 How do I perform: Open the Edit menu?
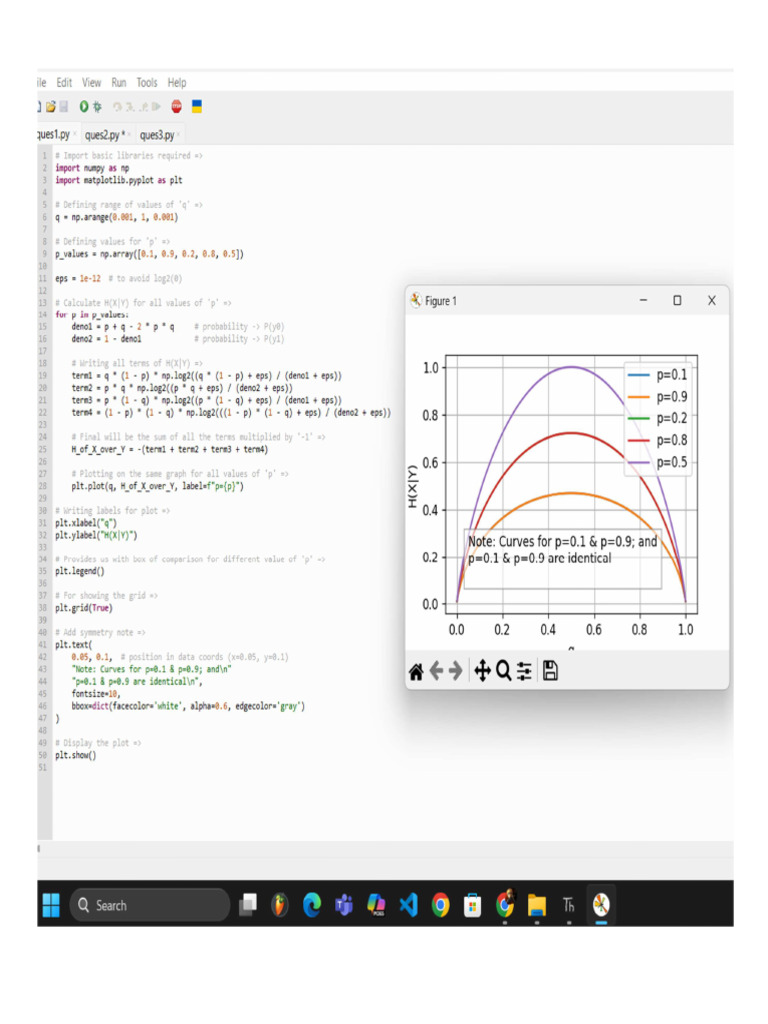coord(64,82)
